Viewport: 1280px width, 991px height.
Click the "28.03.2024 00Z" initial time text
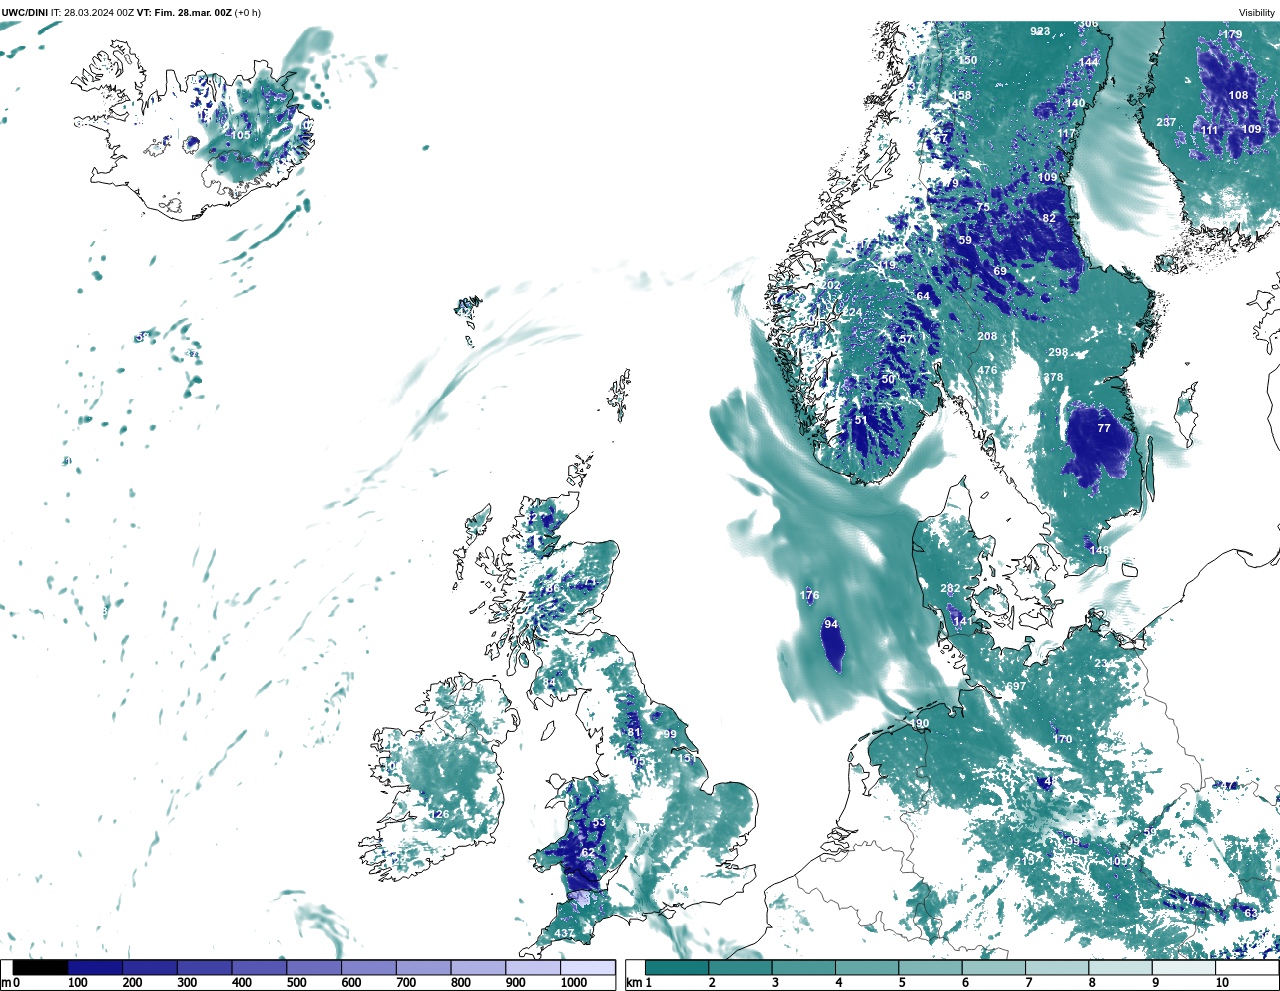click(99, 13)
